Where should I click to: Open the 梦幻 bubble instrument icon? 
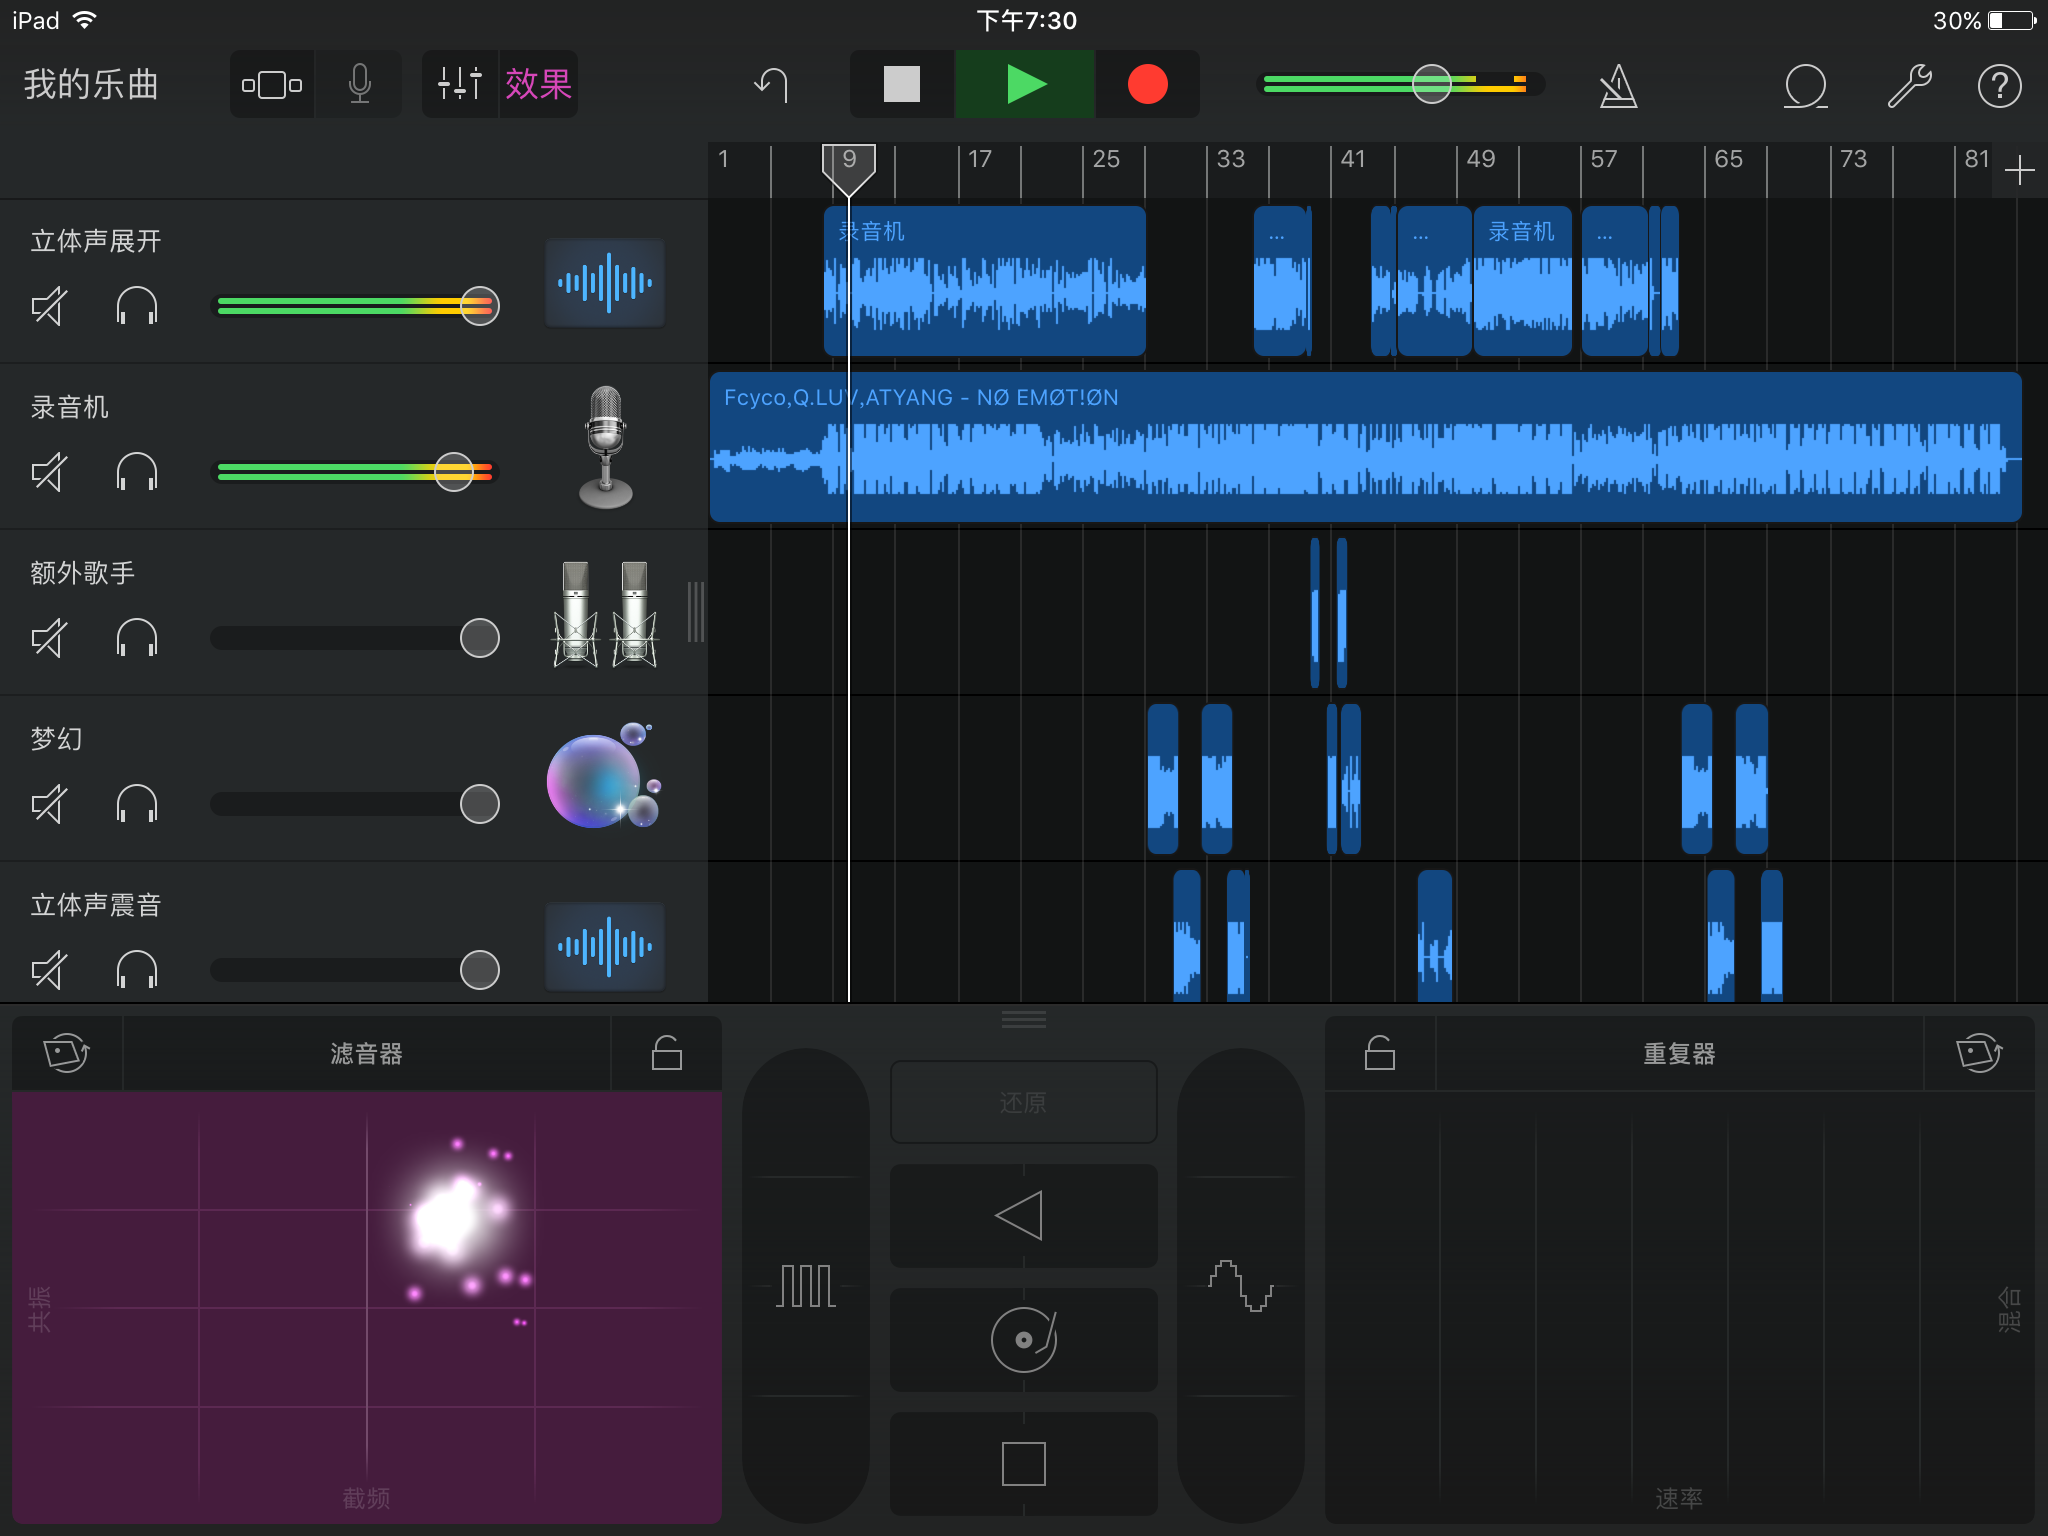pos(603,777)
